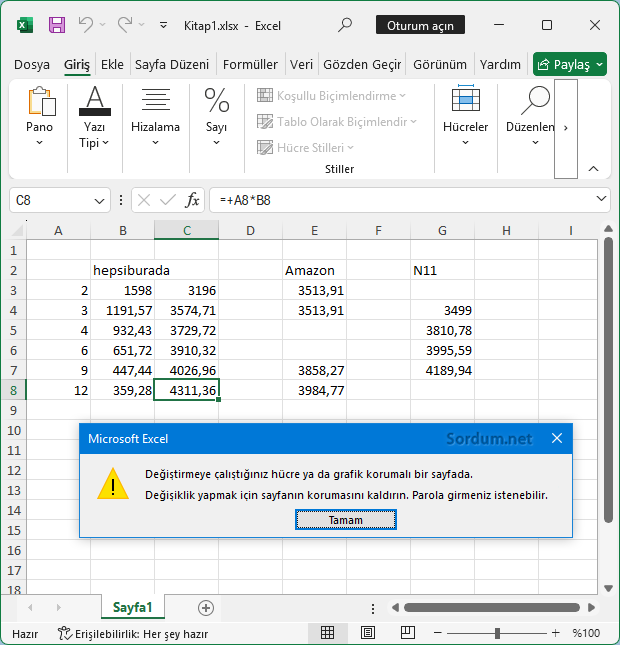This screenshot has height=645, width=620.
Task: Expand the Hizalama alignment group
Action: (x=155, y=116)
